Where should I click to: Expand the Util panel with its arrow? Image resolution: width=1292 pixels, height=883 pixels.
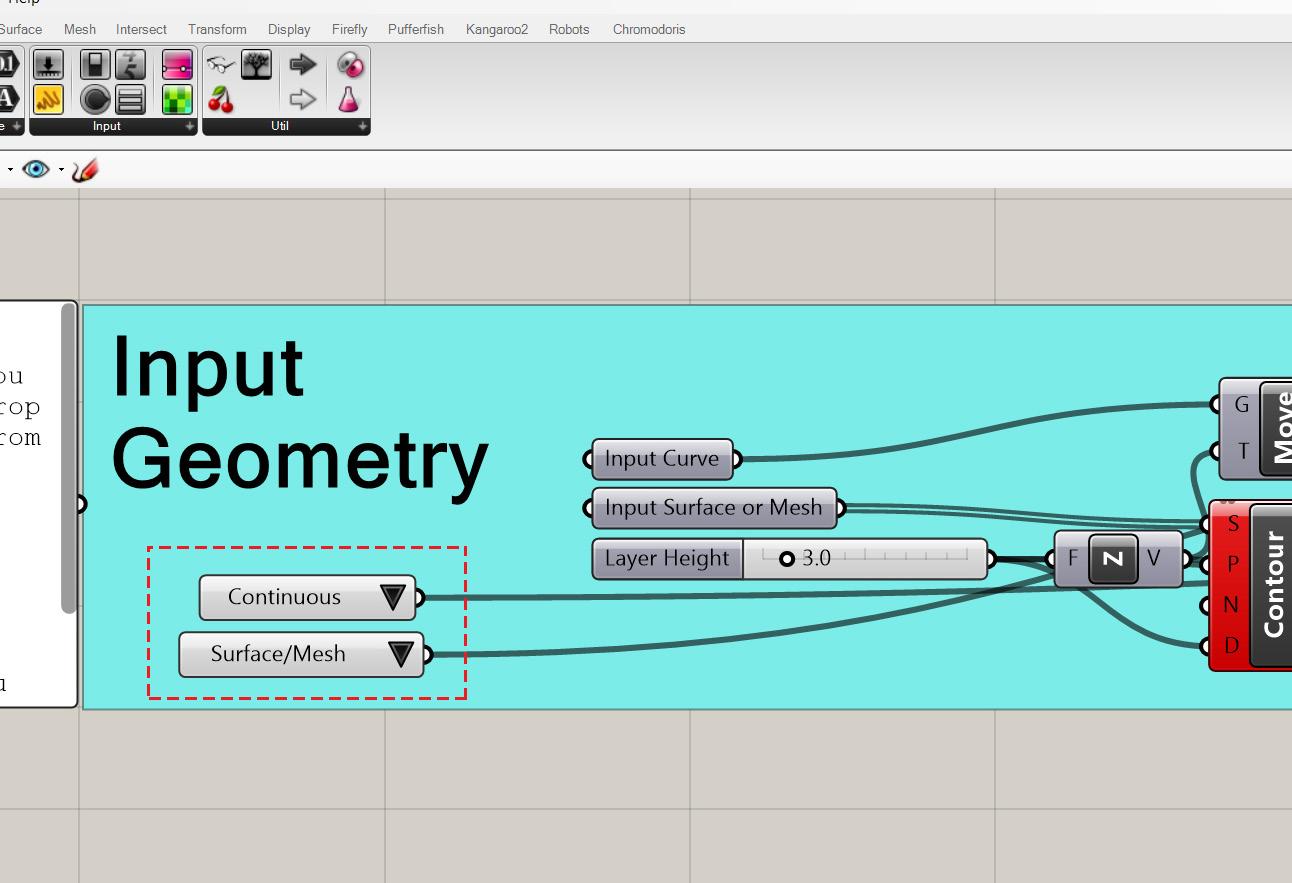click(362, 127)
